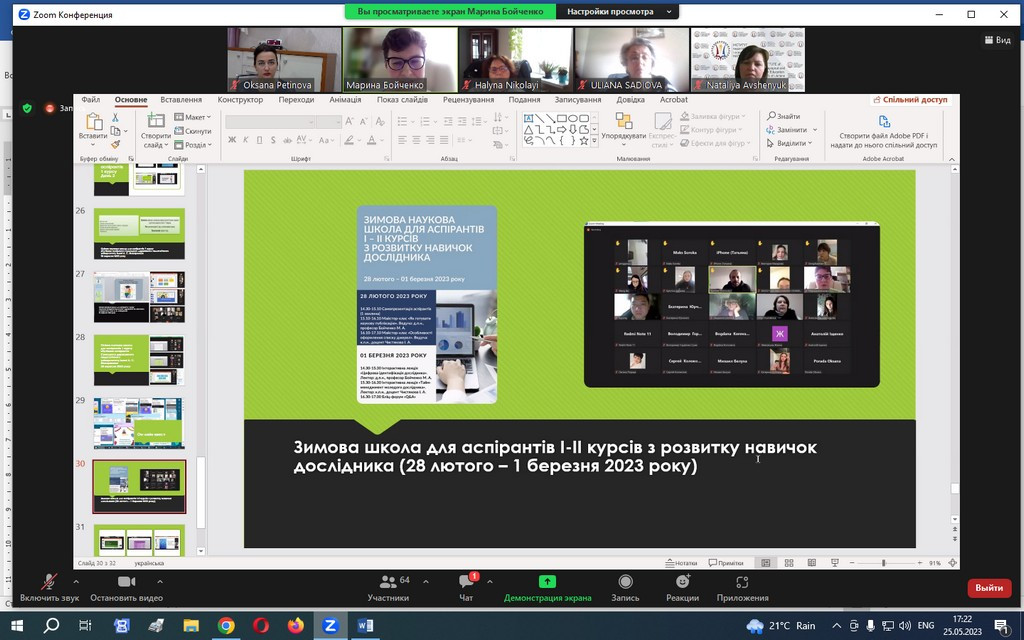
Task: Click the Спільний доступ share button
Action: coord(909,100)
